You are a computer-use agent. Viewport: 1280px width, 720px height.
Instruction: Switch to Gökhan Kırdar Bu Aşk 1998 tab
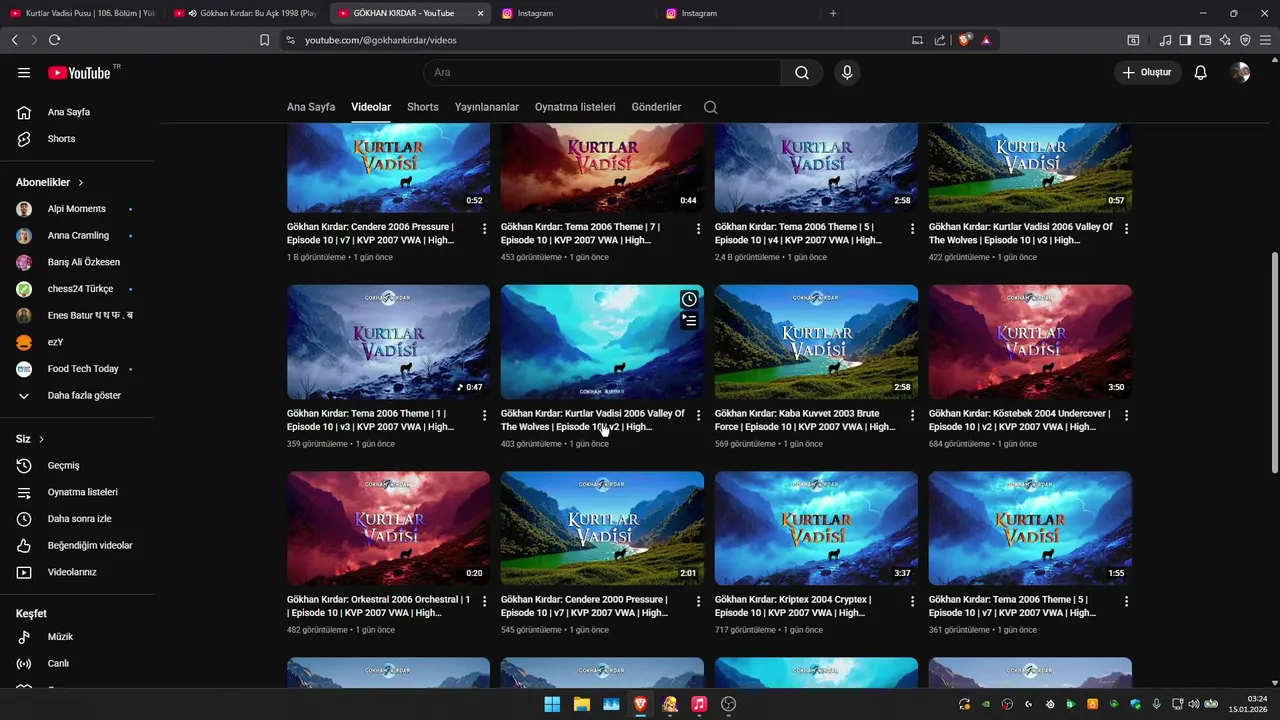coord(245,13)
